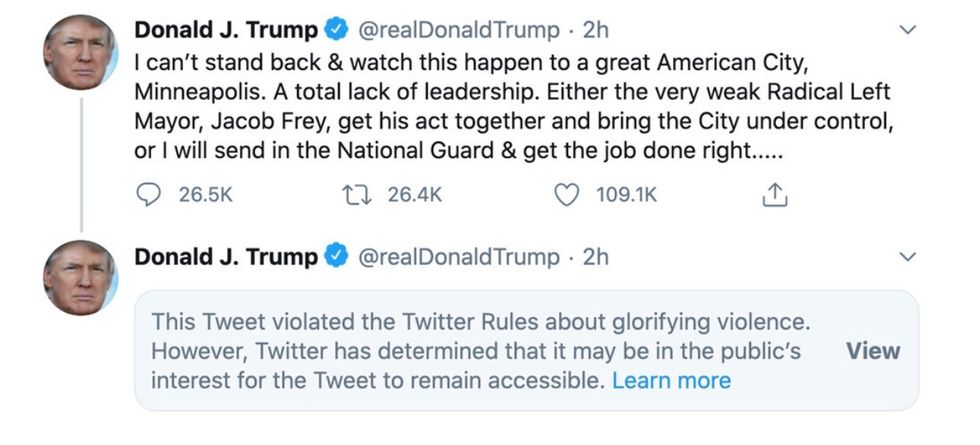This screenshot has width=980, height=445.
Task: Click the reply speech bubble icon
Action: pos(148,195)
